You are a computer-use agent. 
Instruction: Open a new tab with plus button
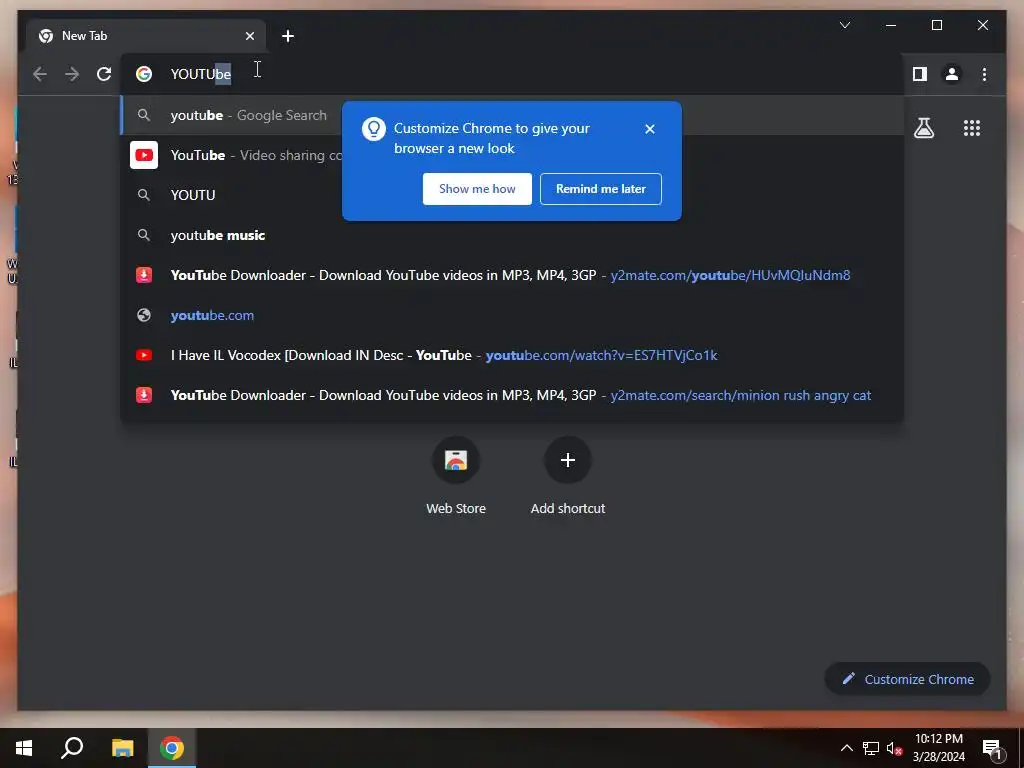(288, 36)
